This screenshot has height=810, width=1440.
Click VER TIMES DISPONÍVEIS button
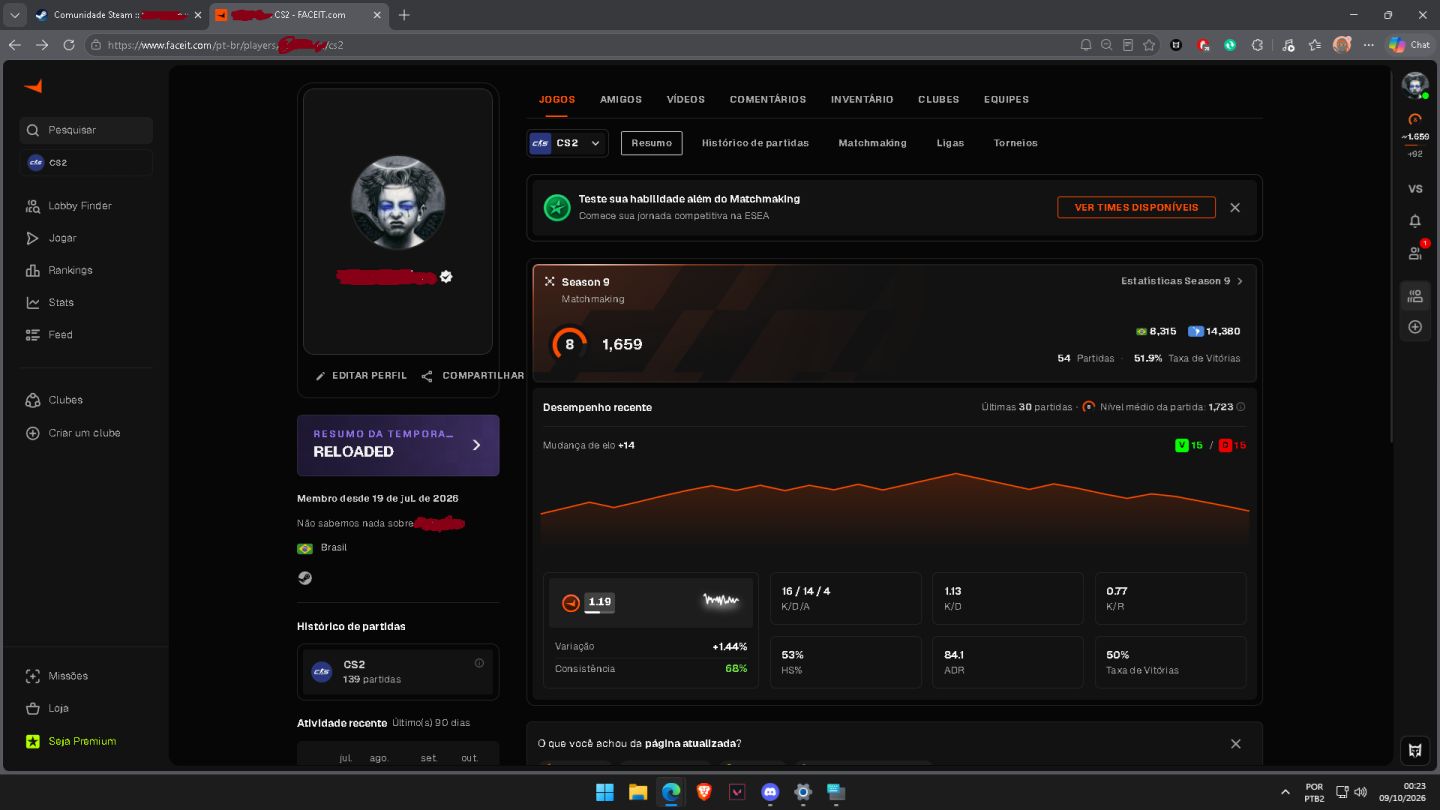(x=1136, y=207)
